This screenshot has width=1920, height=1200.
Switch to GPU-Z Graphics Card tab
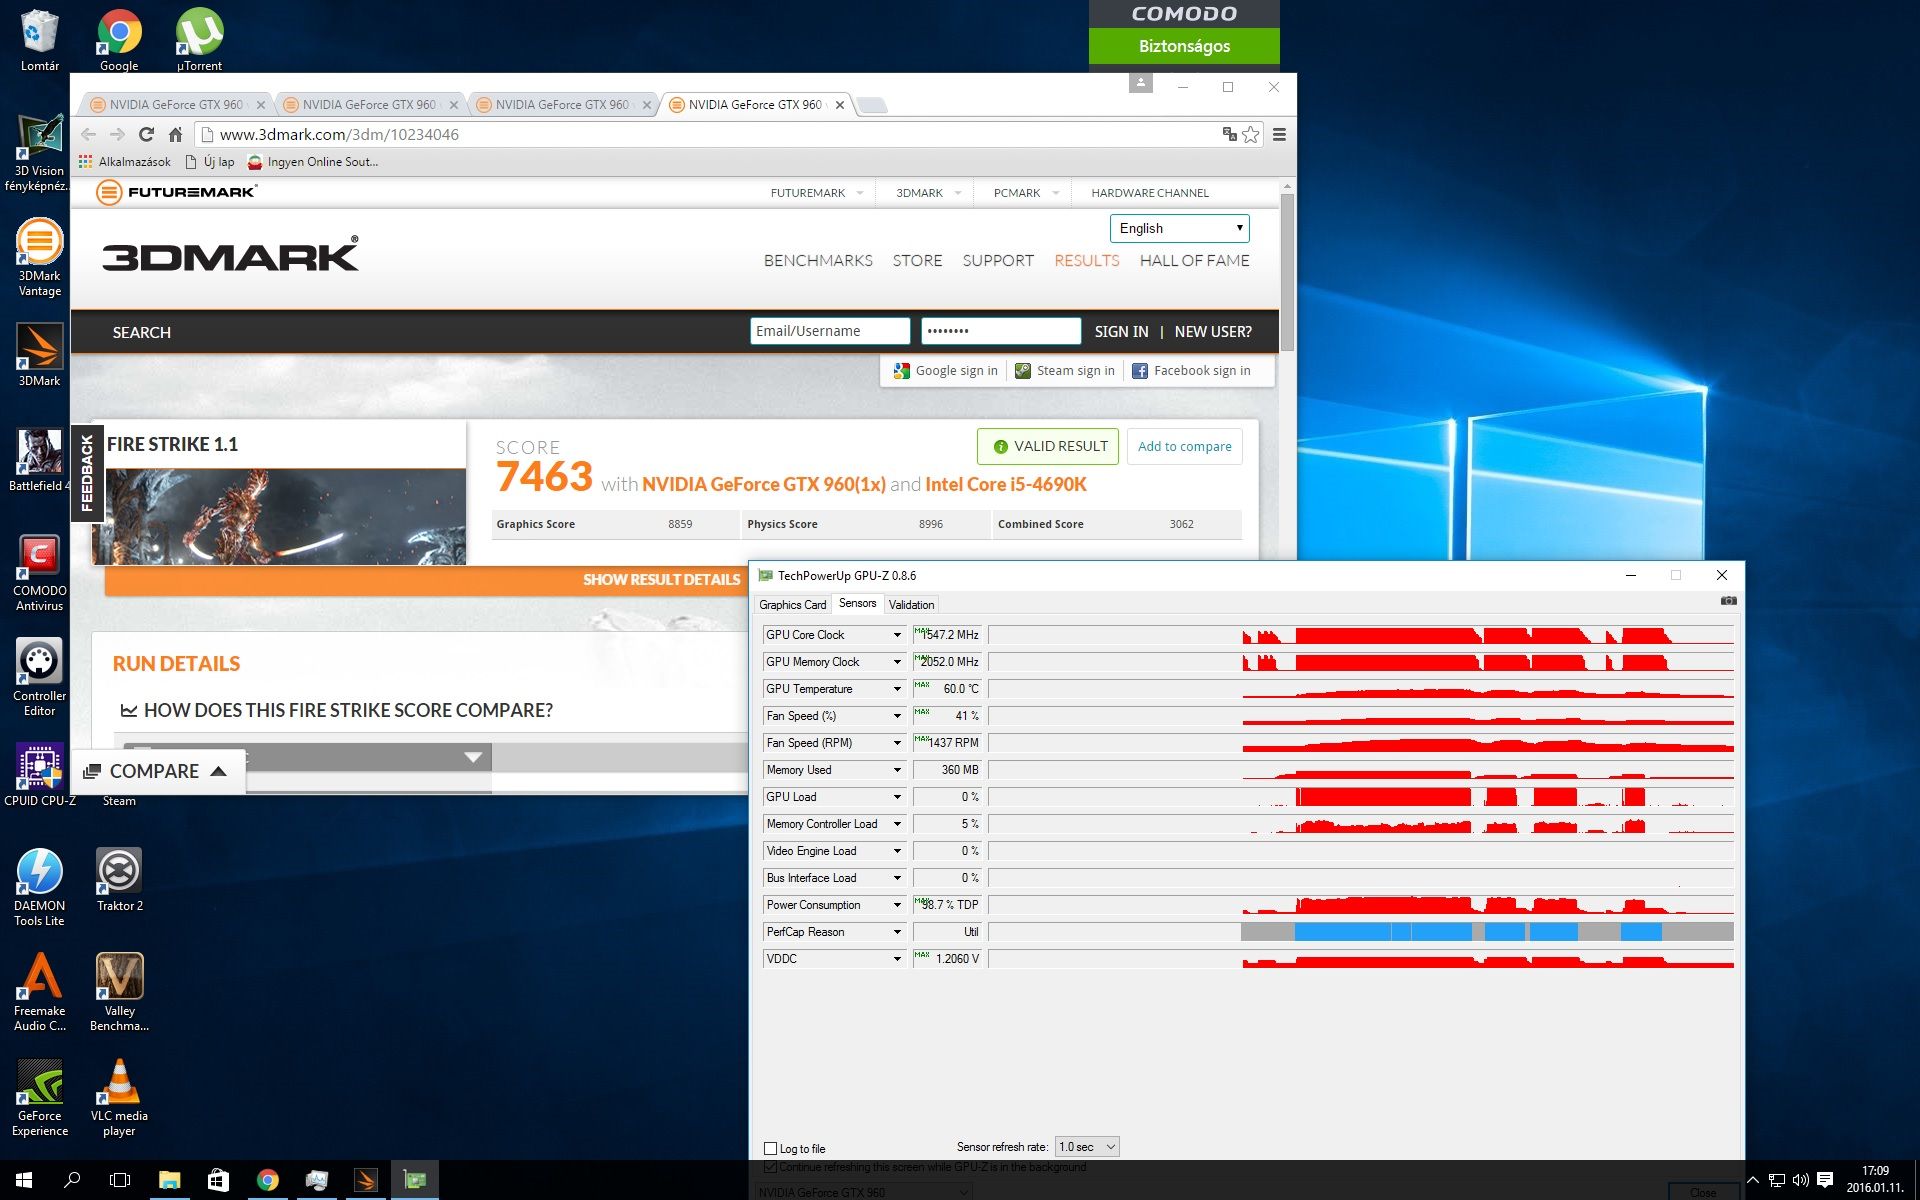[x=792, y=605]
